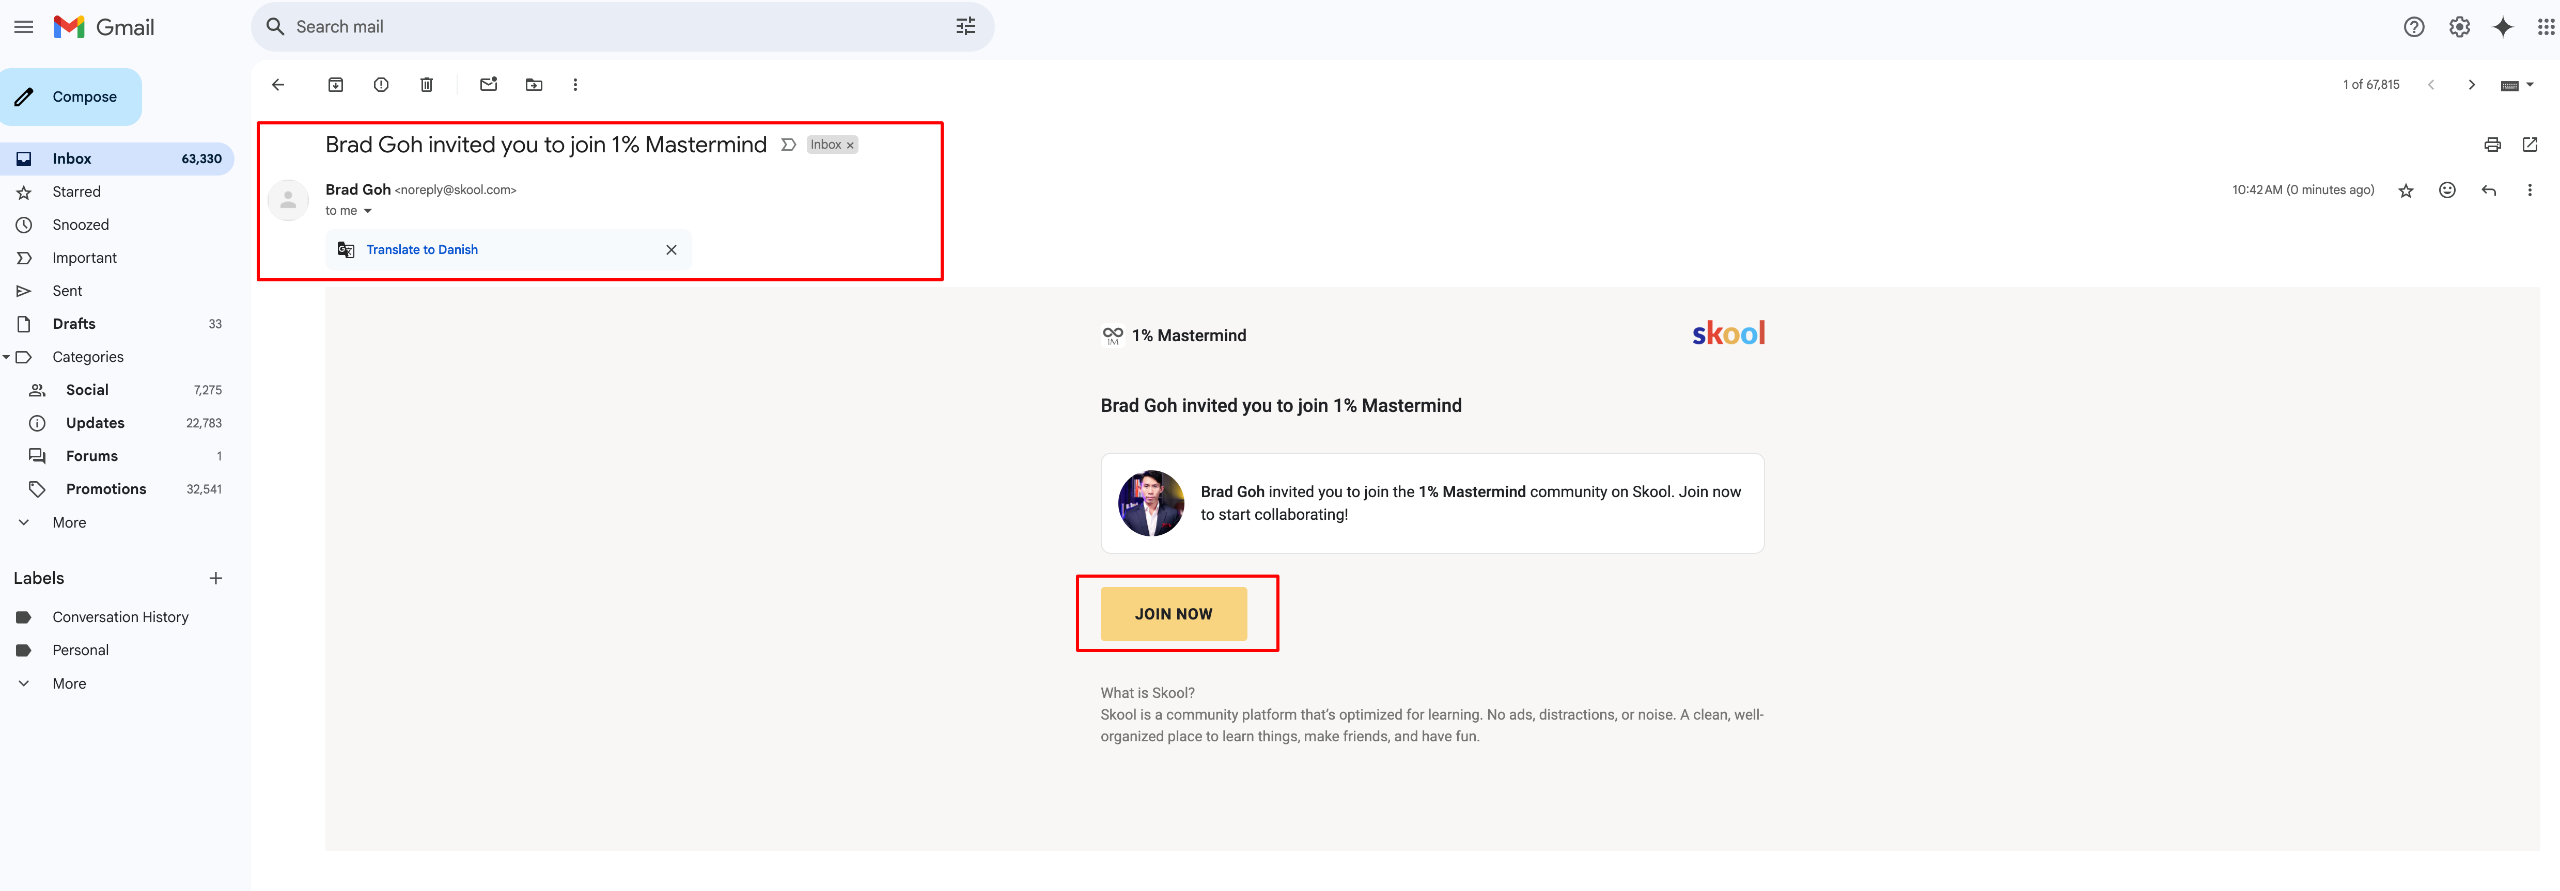The height and width of the screenshot is (891, 2560).
Task: Open the Gemini sparkle icon
Action: (x=2503, y=27)
